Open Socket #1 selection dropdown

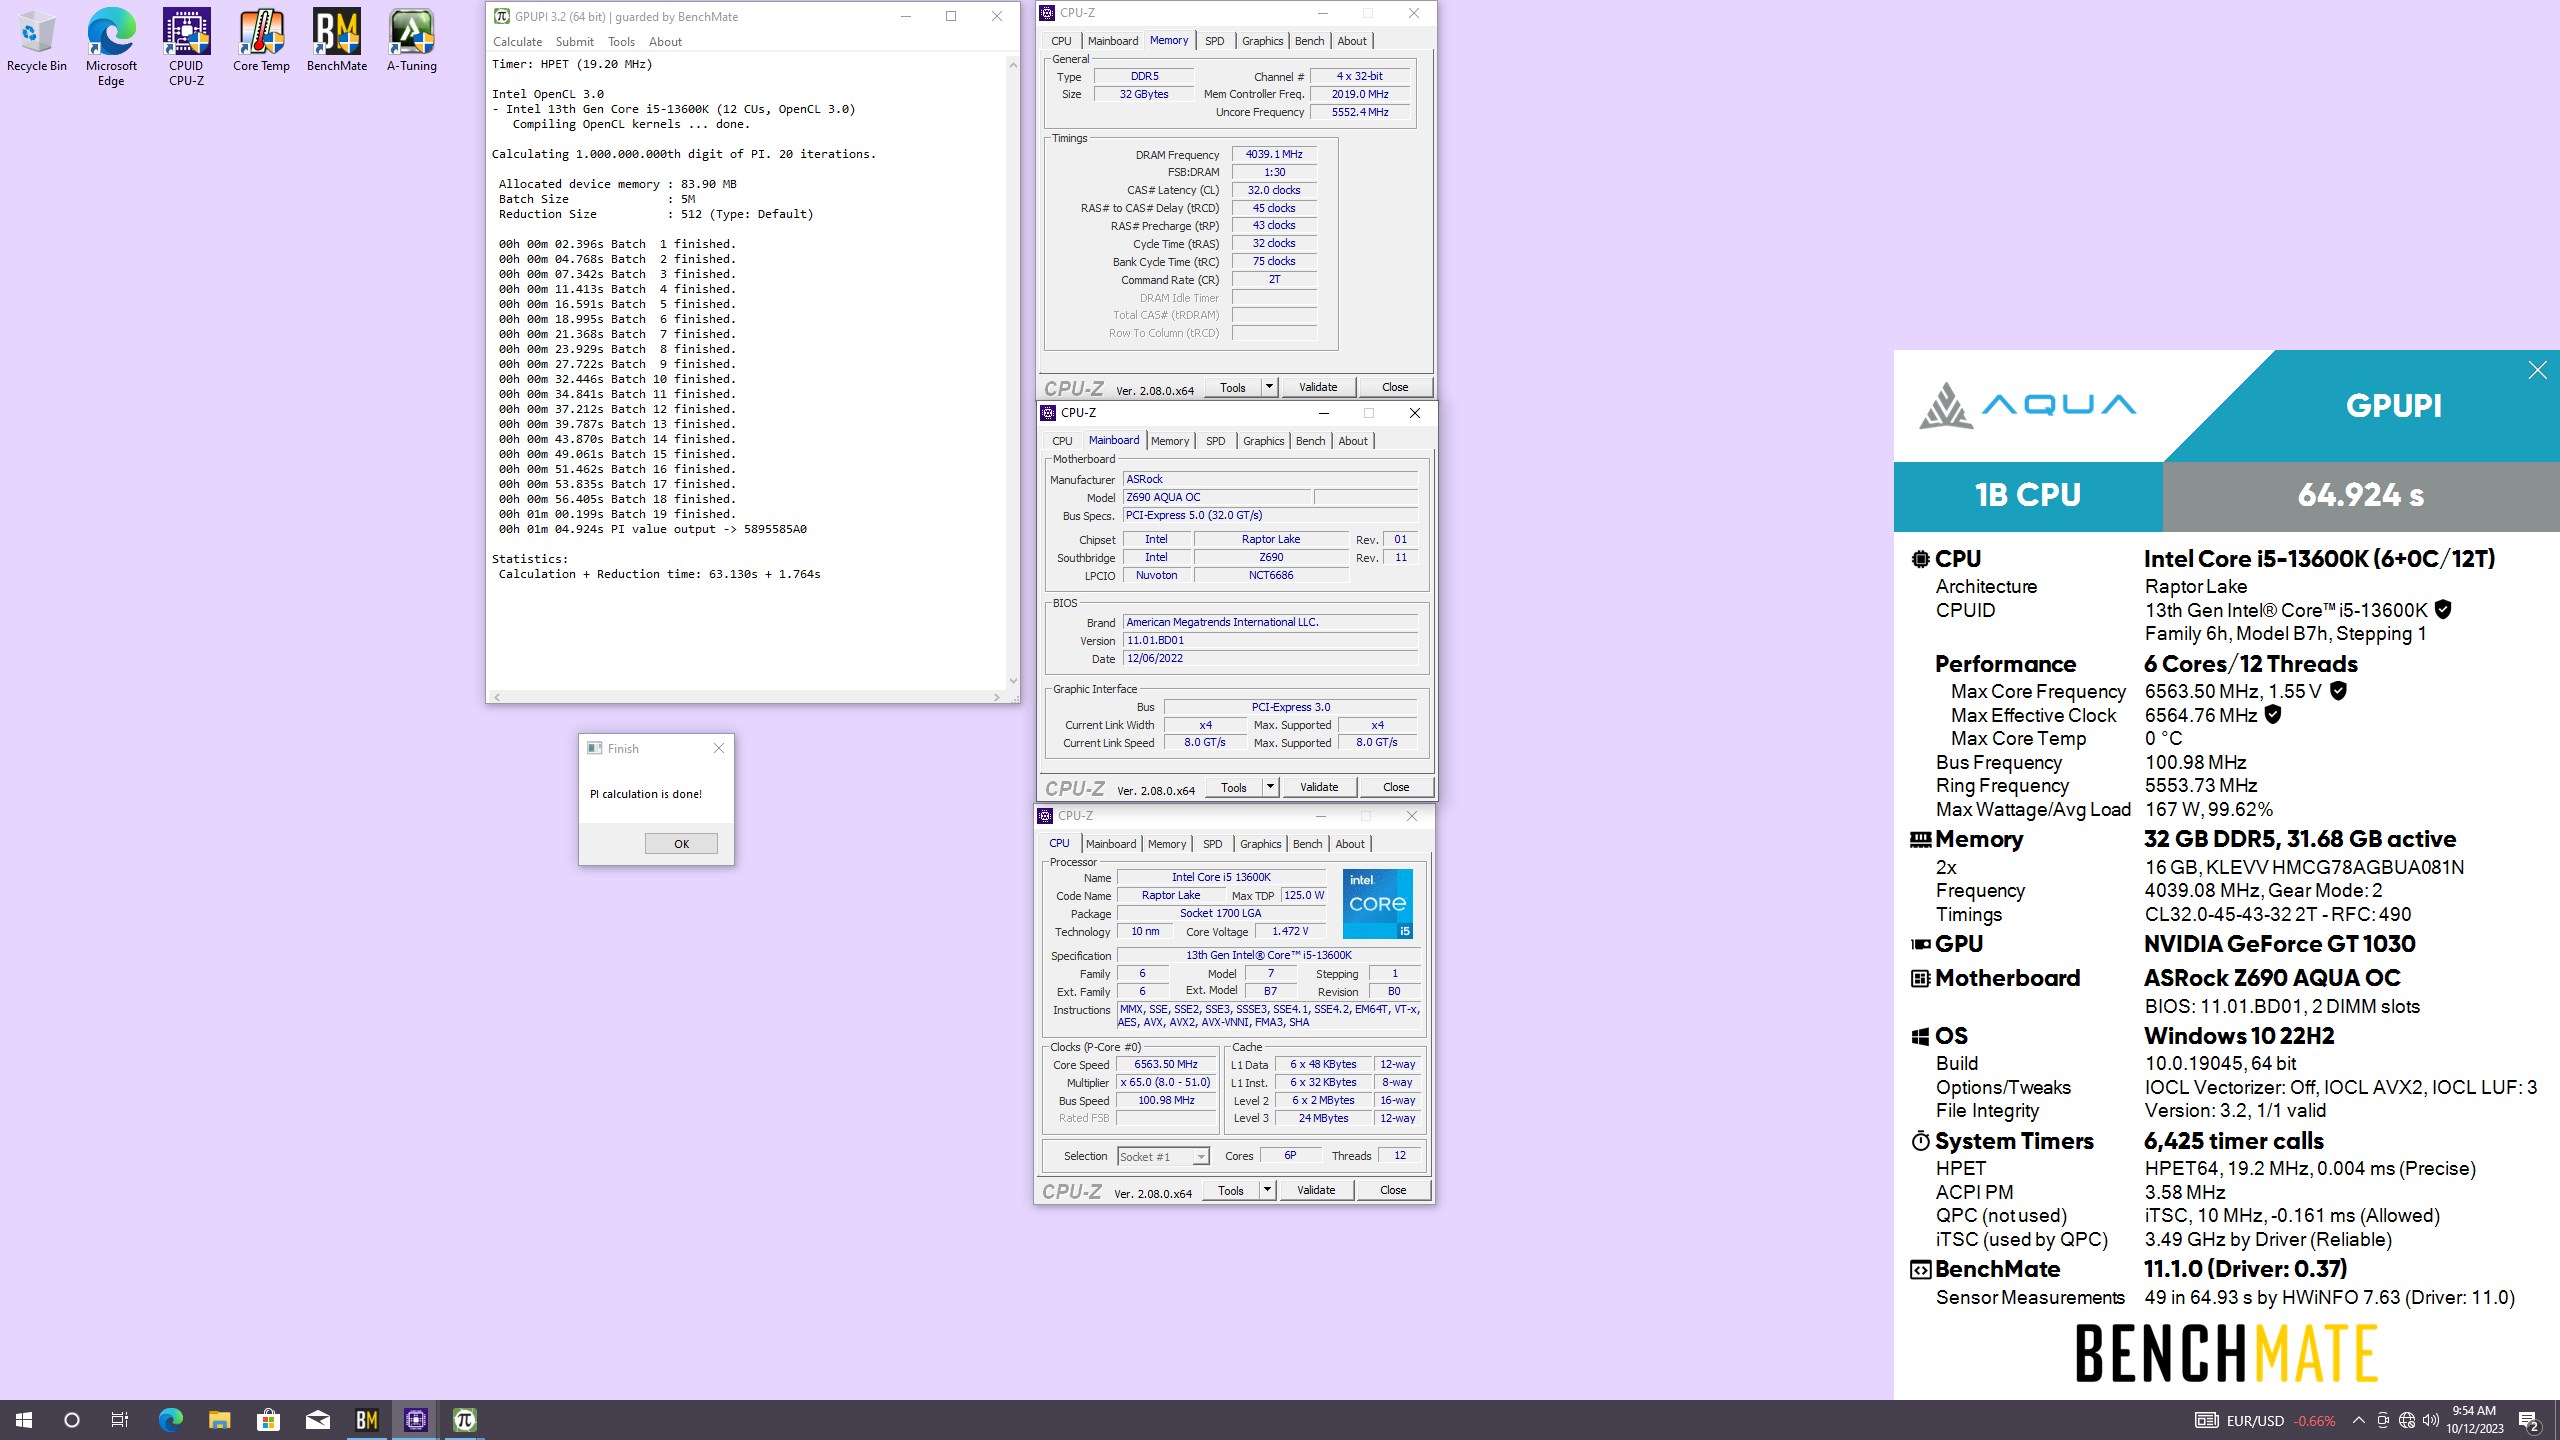[1163, 1156]
